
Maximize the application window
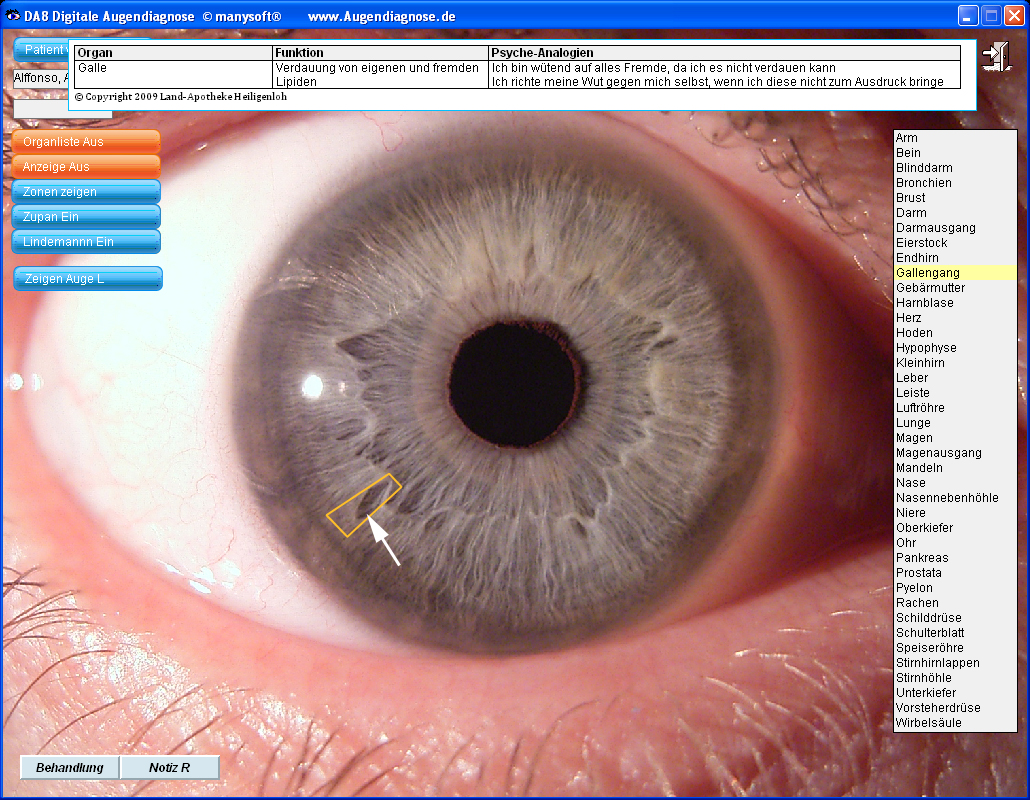[x=991, y=15]
